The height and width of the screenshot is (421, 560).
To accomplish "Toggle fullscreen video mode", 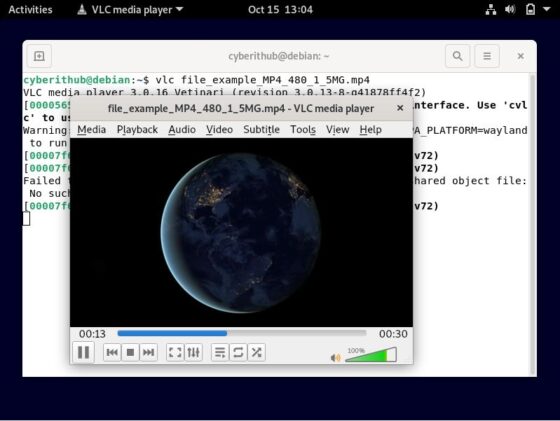I will (175, 352).
